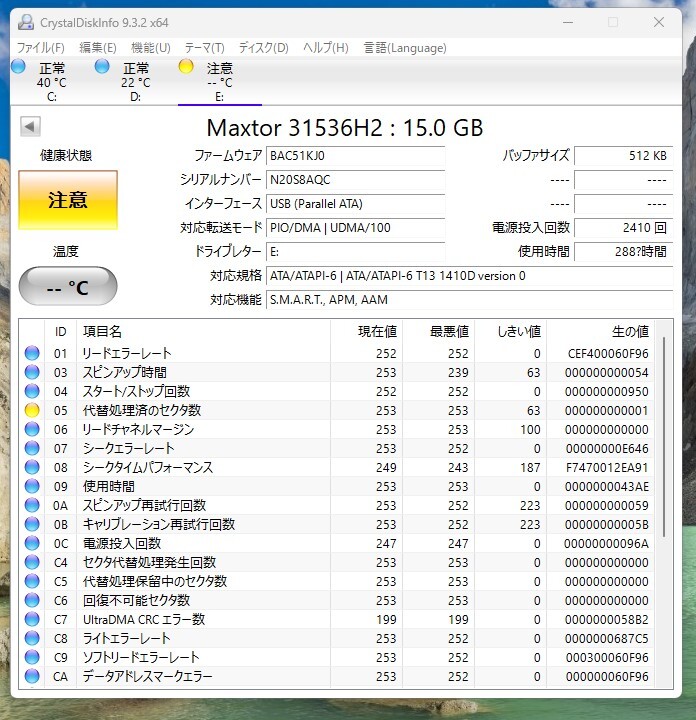Click the 生の値 column header
The image size is (696, 720).
click(x=601, y=331)
